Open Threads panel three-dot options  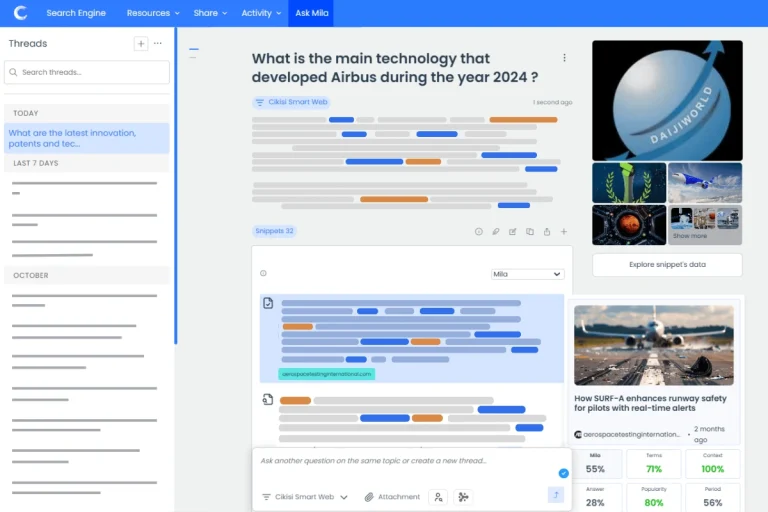[x=158, y=44]
